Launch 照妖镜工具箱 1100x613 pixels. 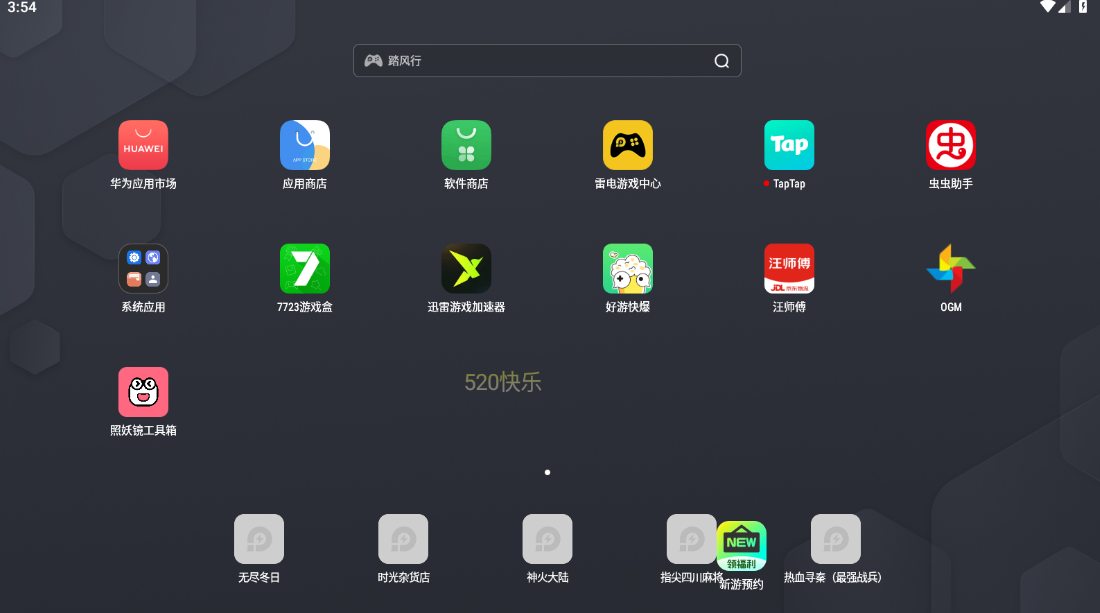point(143,390)
